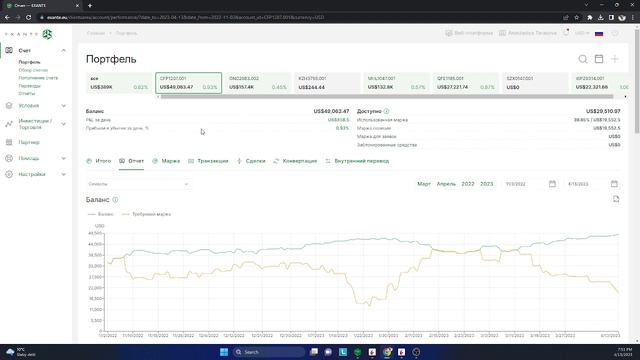Click the Условия sidebar icon
The width and height of the screenshot is (640, 360).
[x=9, y=106]
